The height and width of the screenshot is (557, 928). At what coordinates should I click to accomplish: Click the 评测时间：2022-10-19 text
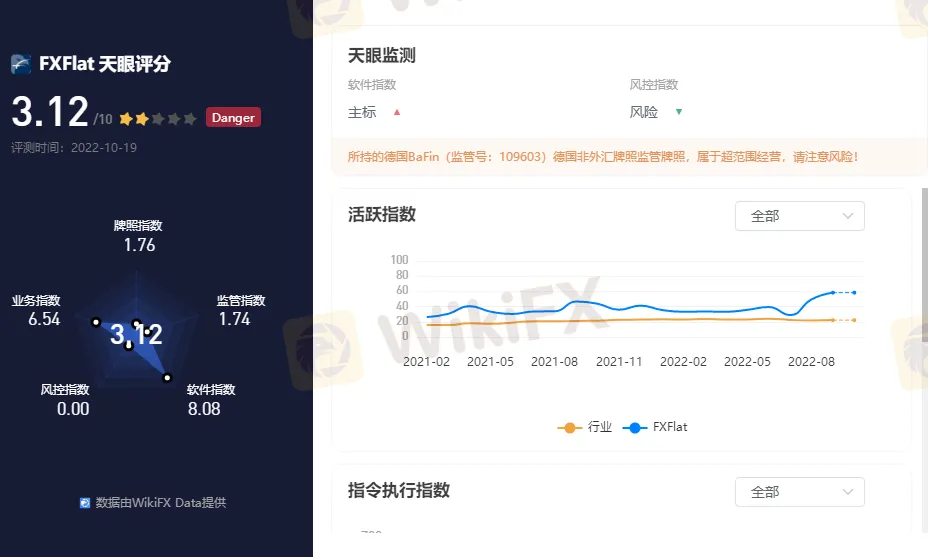coord(74,147)
